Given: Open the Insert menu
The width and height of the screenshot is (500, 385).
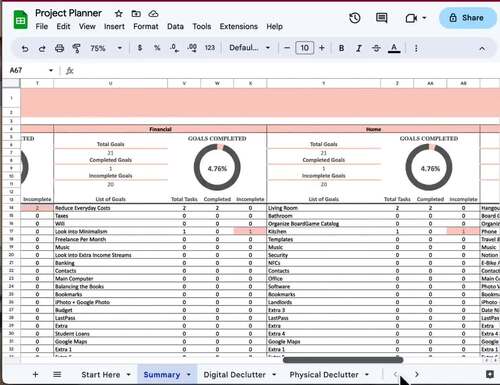Looking at the screenshot, I should pyautogui.click(x=114, y=26).
